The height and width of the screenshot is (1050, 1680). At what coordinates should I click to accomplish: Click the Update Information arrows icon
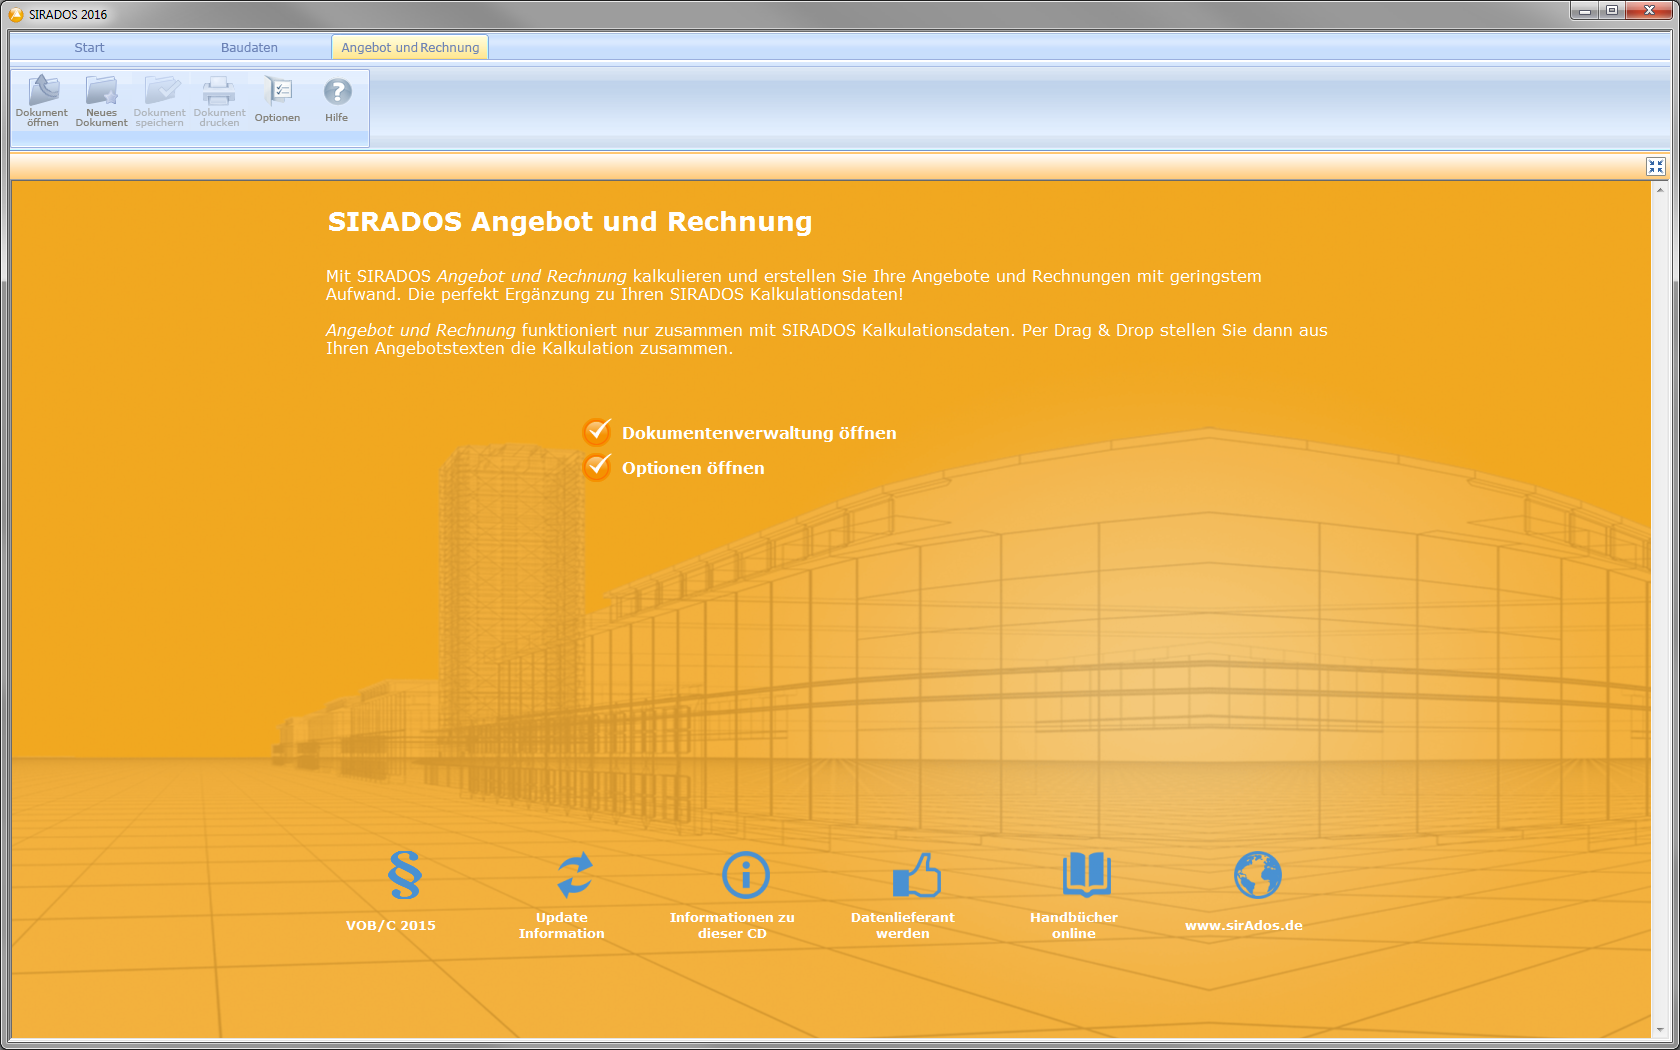[575, 875]
